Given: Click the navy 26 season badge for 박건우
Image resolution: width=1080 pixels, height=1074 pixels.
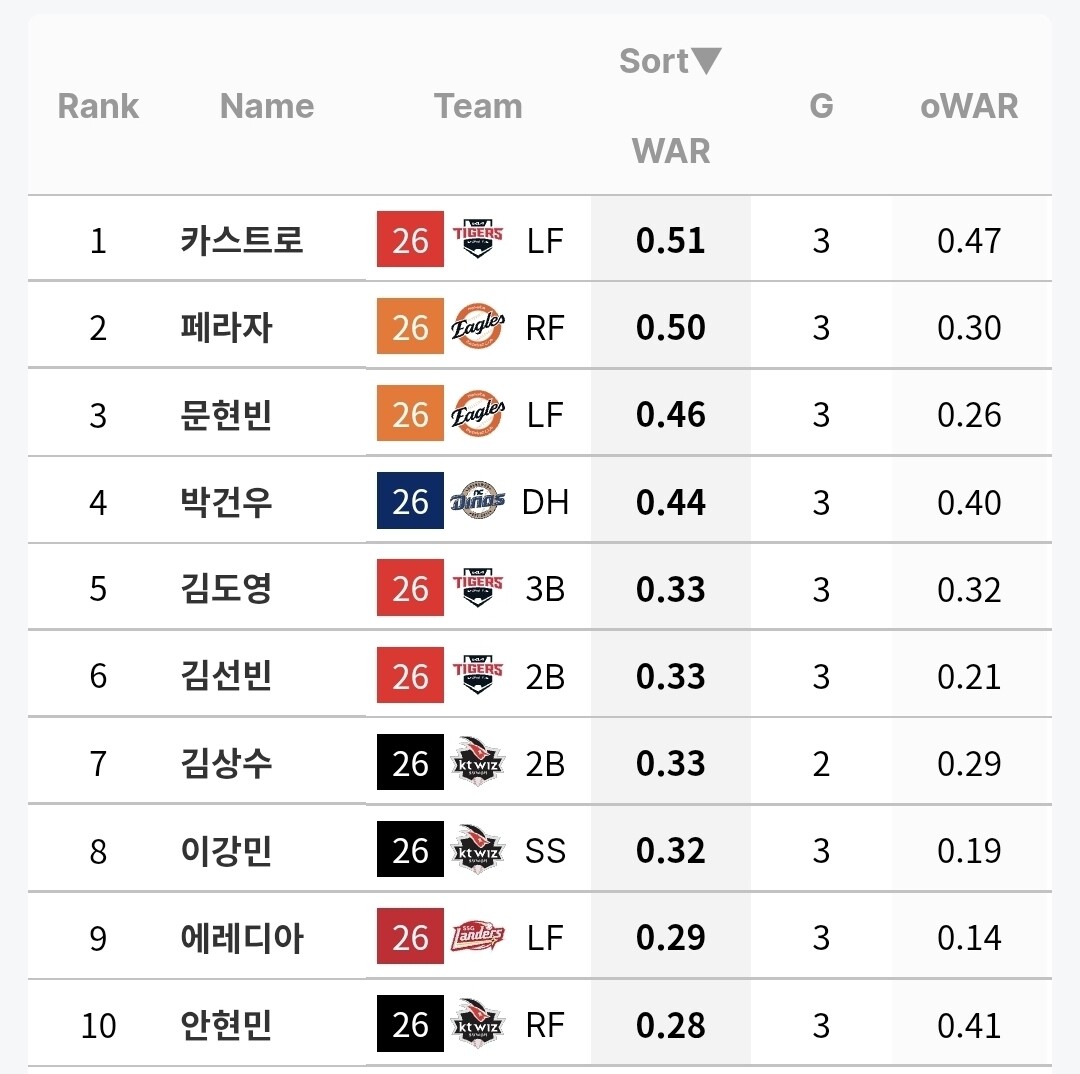Looking at the screenshot, I should (x=411, y=501).
